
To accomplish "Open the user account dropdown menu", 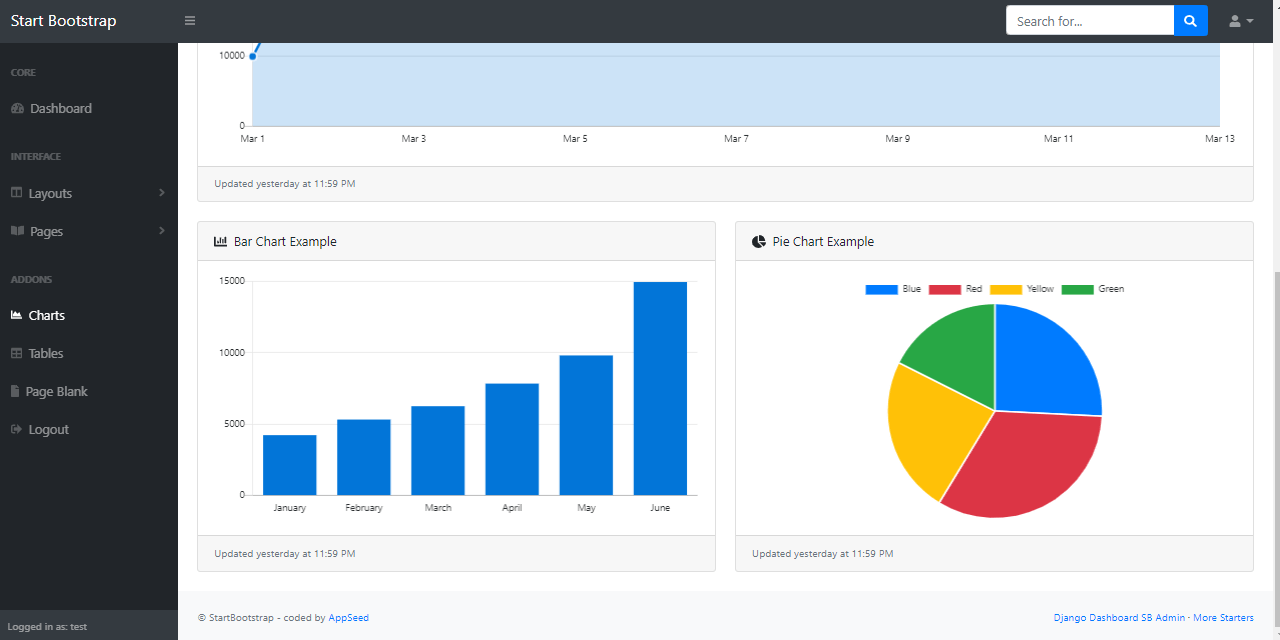I will click(x=1240, y=21).
